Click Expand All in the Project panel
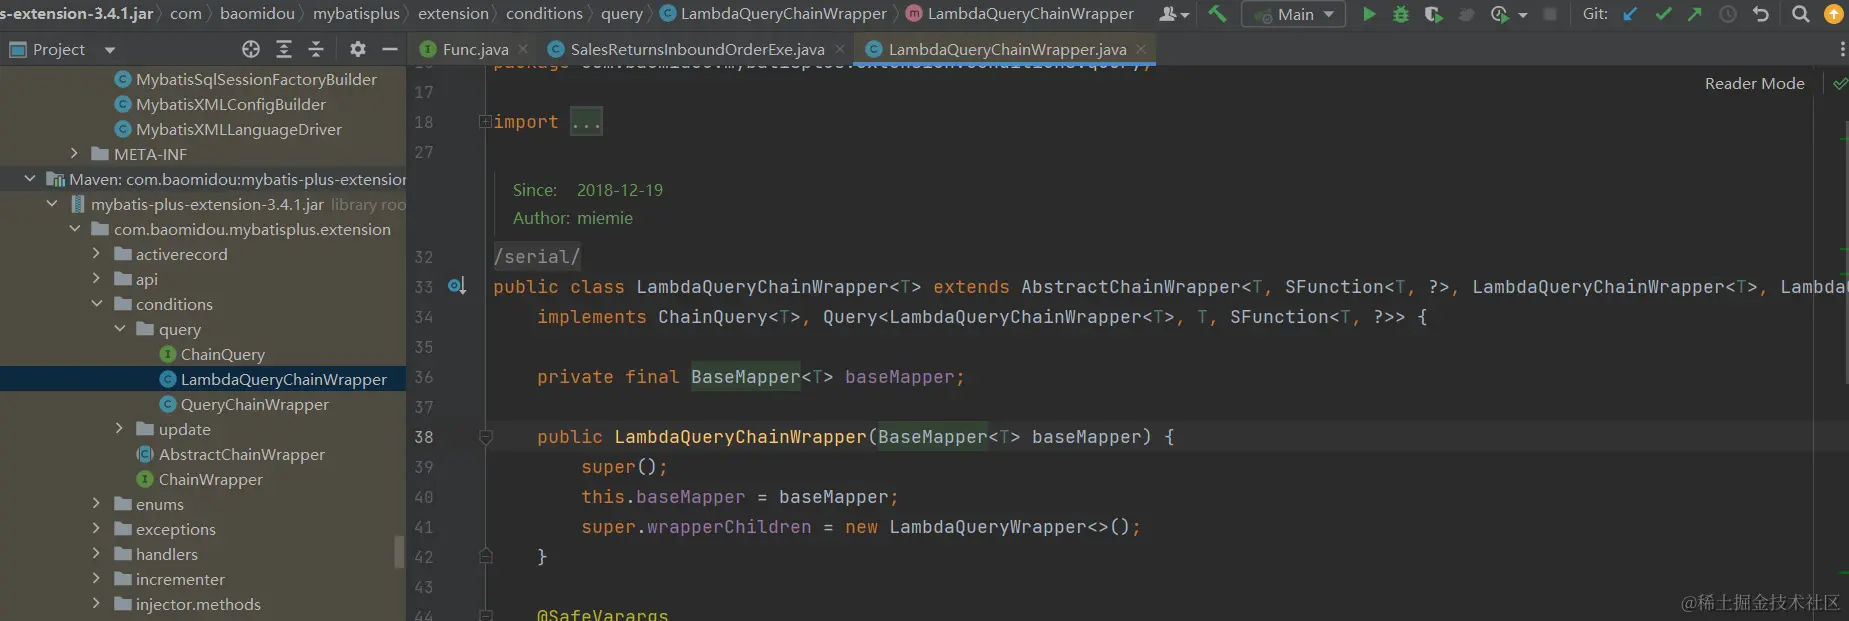Viewport: 1849px width, 621px height. [x=284, y=49]
